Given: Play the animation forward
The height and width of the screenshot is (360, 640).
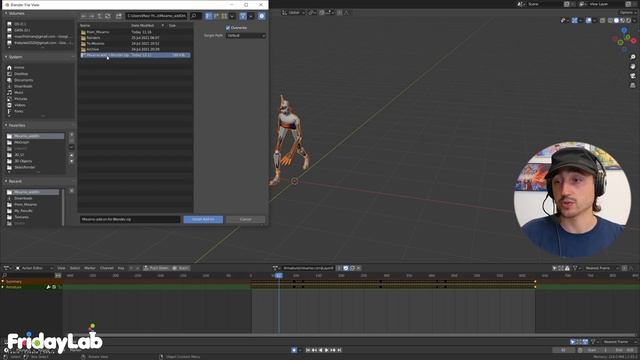Looking at the screenshot, I should pyautogui.click(x=327, y=350).
